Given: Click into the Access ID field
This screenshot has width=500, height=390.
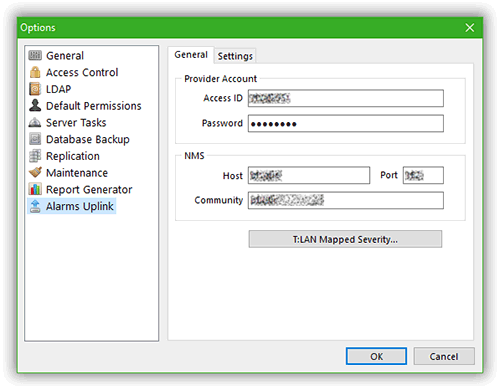Looking at the screenshot, I should click(x=346, y=98).
